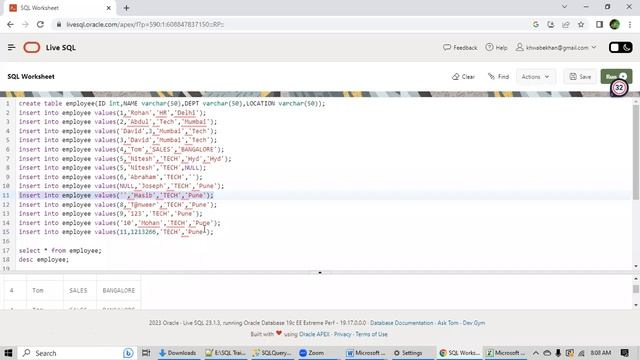Switch to the Microsoft Word taskbar window

[365, 353]
